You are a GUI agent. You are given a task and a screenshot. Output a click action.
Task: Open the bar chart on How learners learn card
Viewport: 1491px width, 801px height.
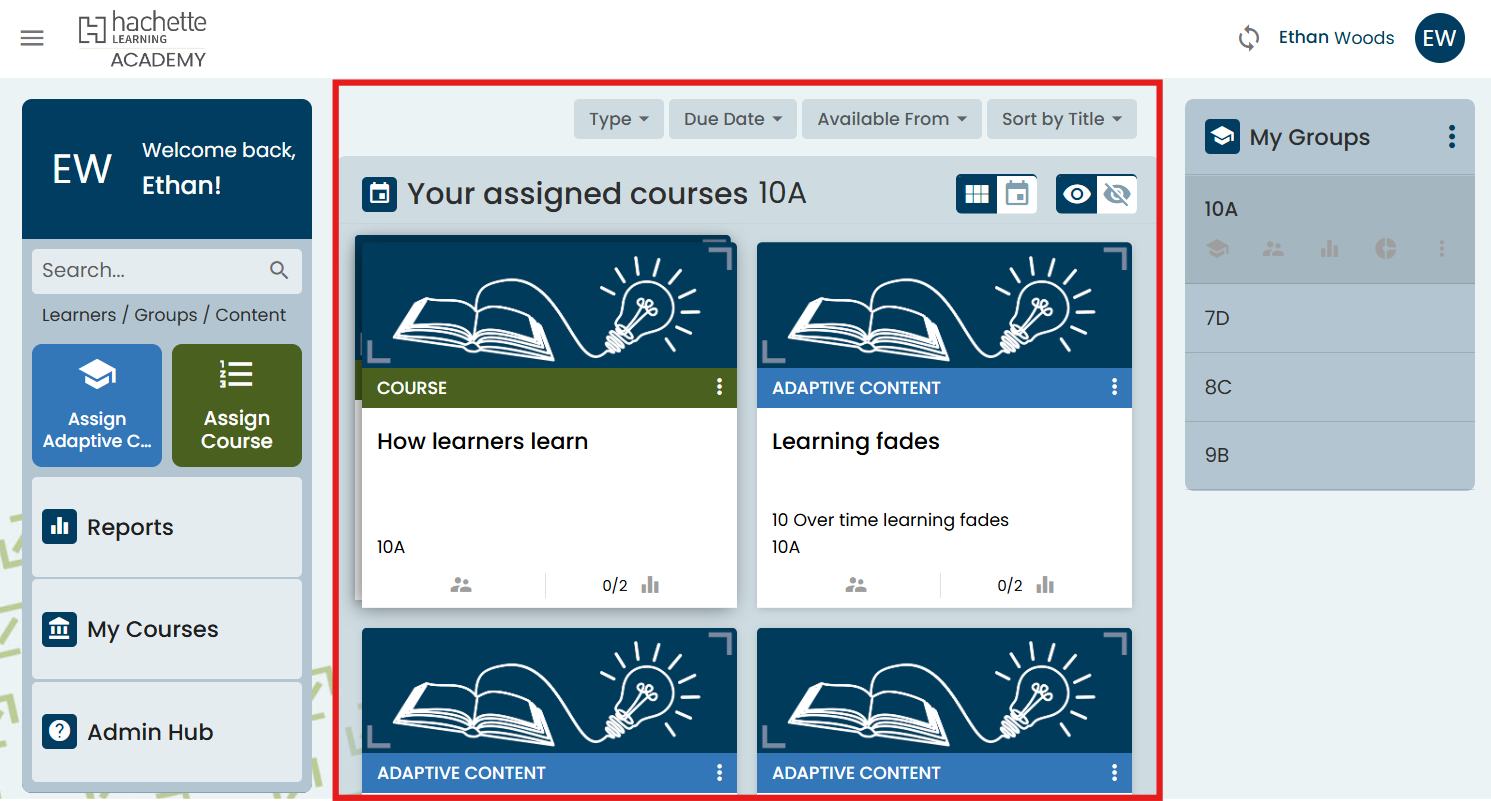coord(650,585)
